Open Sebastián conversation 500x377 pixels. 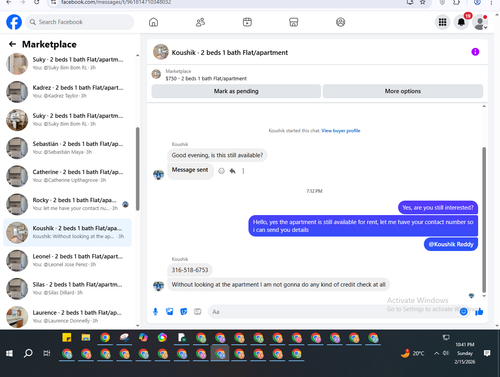68,148
